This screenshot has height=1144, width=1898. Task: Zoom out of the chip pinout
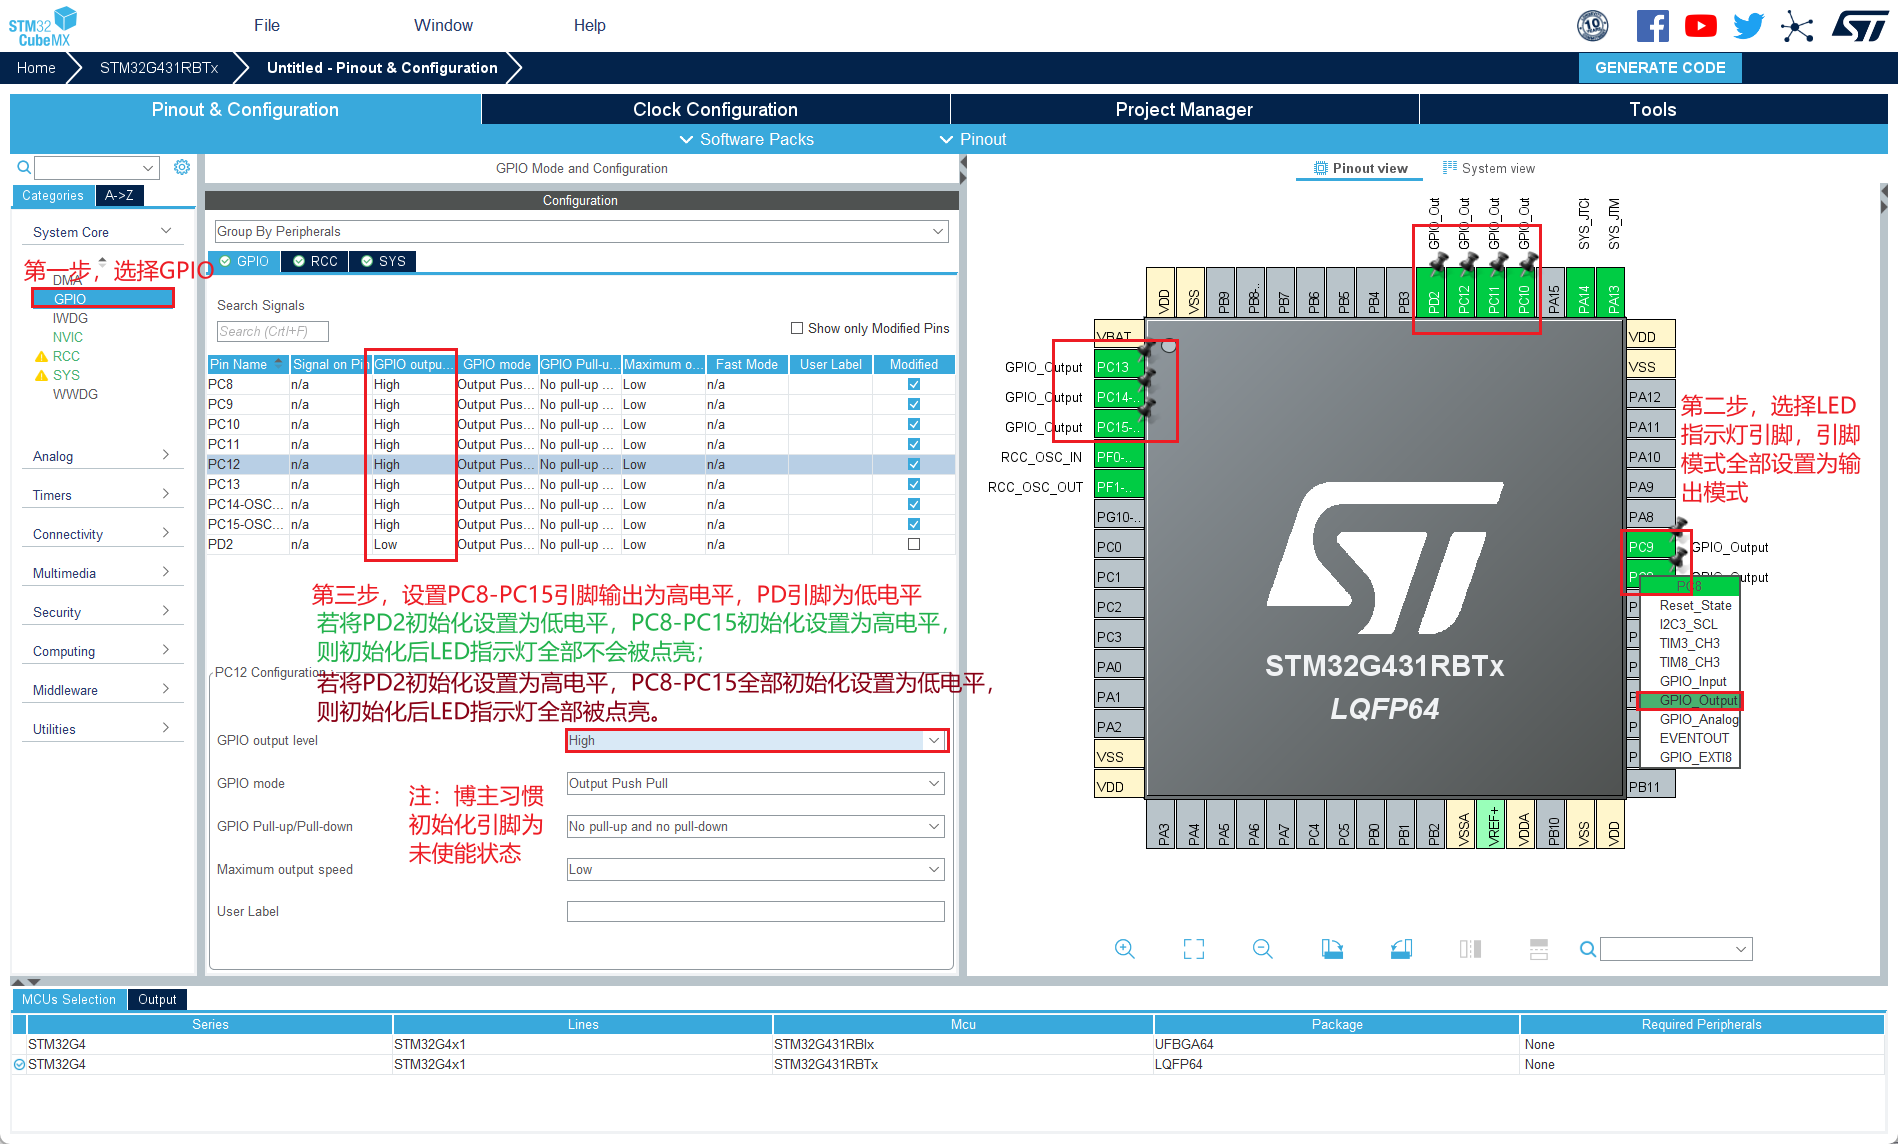click(1263, 949)
